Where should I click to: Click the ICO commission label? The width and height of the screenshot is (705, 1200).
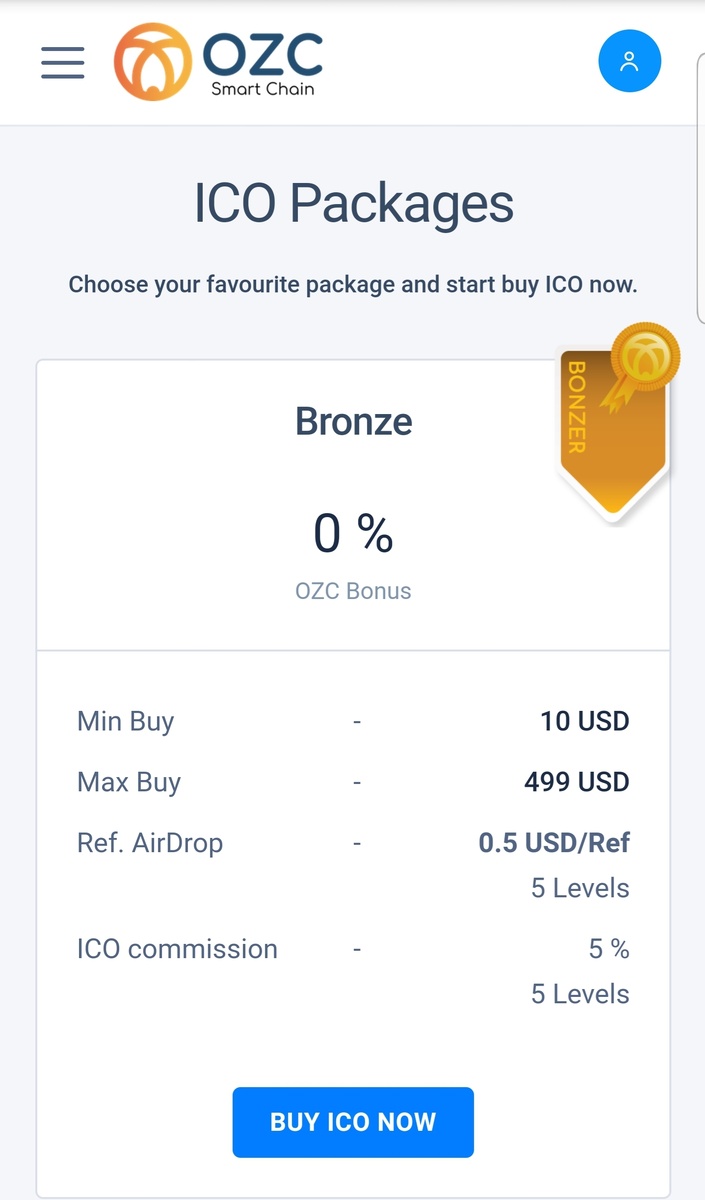[177, 949]
